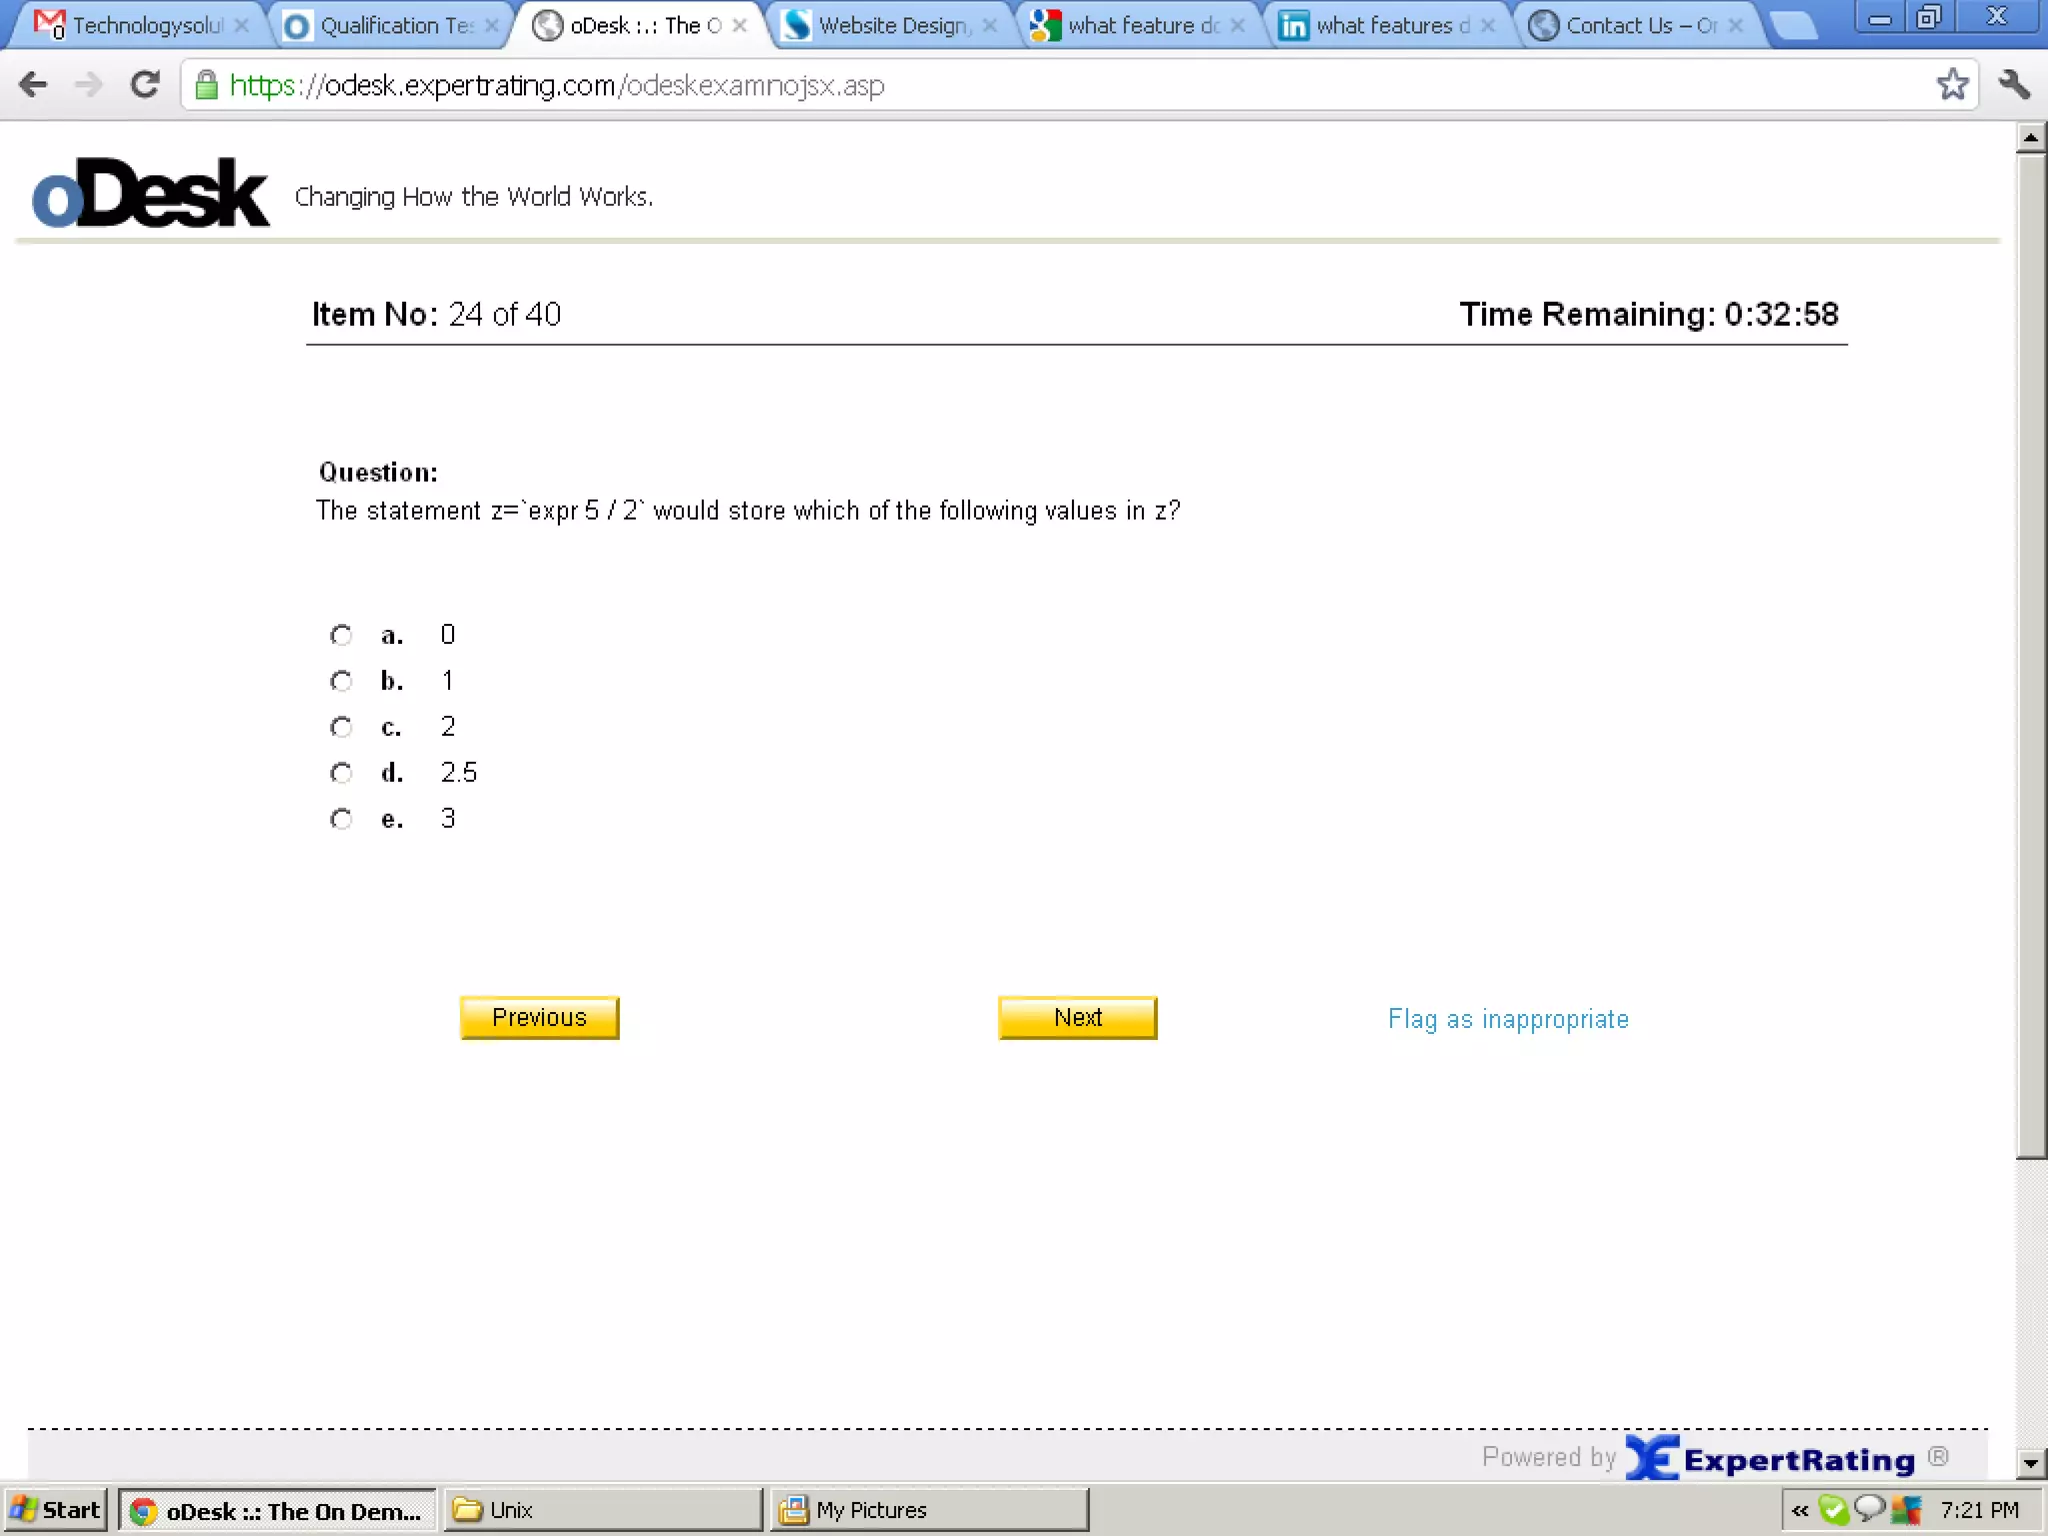Close the LinkedIn 'what features' tab
This screenshot has width=2048, height=1536.
[x=1487, y=26]
